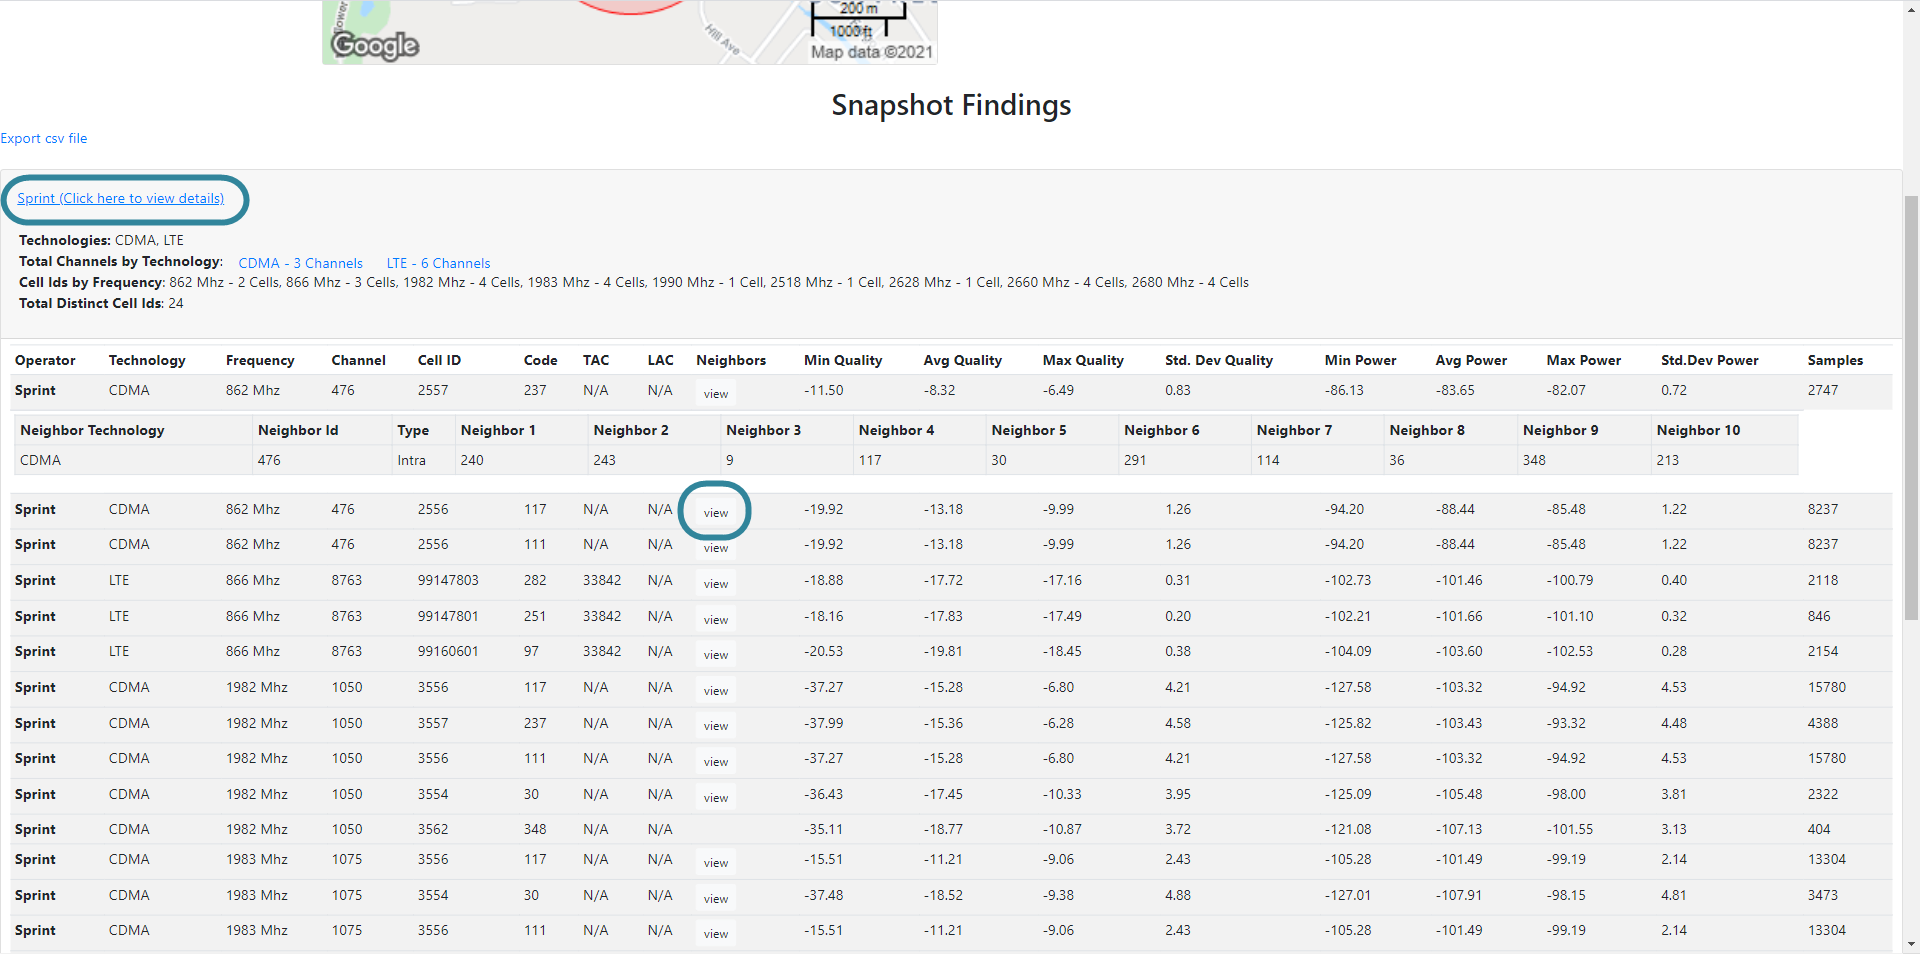Collapse neighbors view for Cell ID 2557
Image resolution: width=1920 pixels, height=954 pixels.
(x=715, y=394)
